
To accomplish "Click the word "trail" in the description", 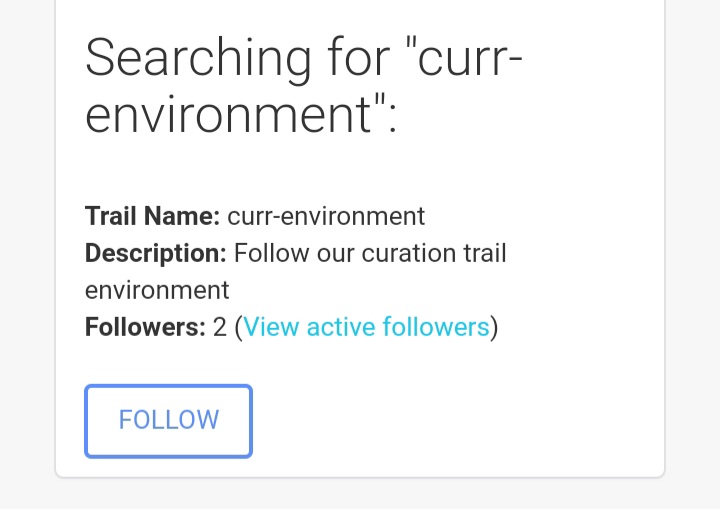I will (x=483, y=253).
